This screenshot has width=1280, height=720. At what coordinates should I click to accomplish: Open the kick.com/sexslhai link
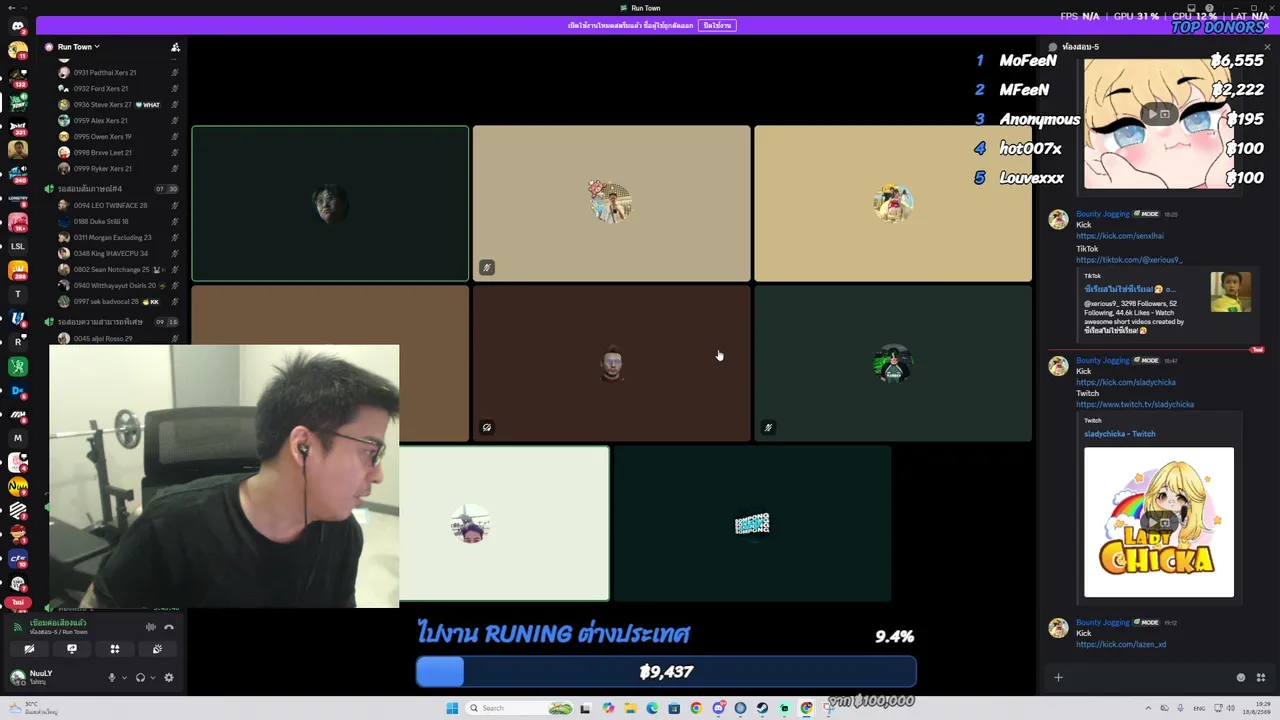[x=1120, y=236]
